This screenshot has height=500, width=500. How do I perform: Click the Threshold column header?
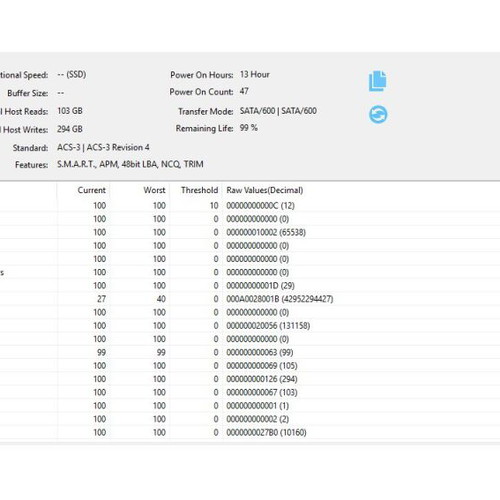pyautogui.click(x=199, y=190)
